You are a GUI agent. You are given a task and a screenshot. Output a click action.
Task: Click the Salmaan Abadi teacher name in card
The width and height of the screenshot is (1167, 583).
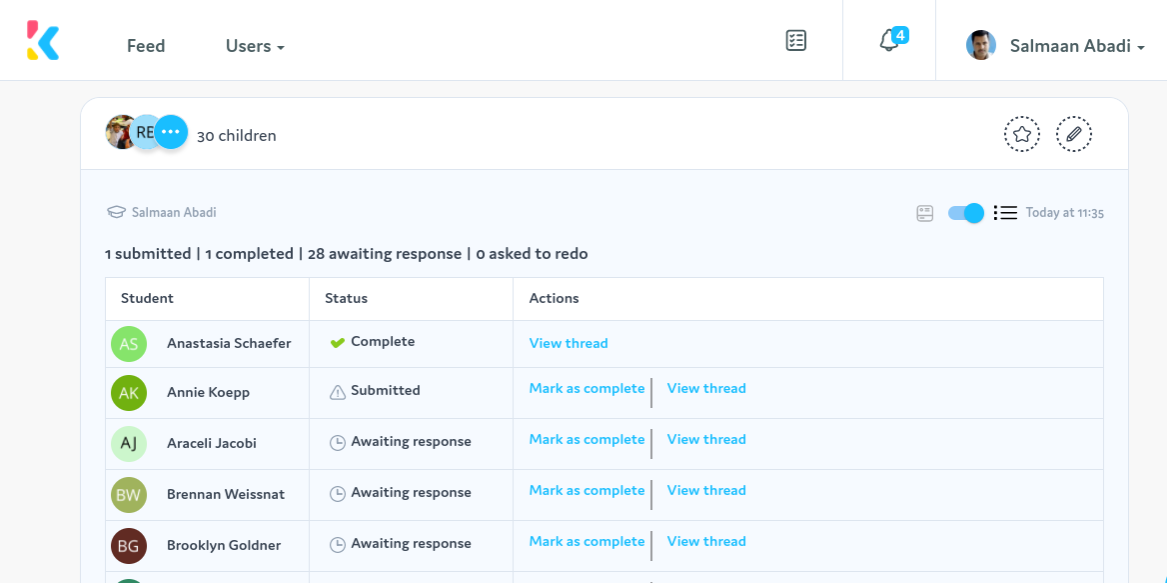tap(174, 212)
